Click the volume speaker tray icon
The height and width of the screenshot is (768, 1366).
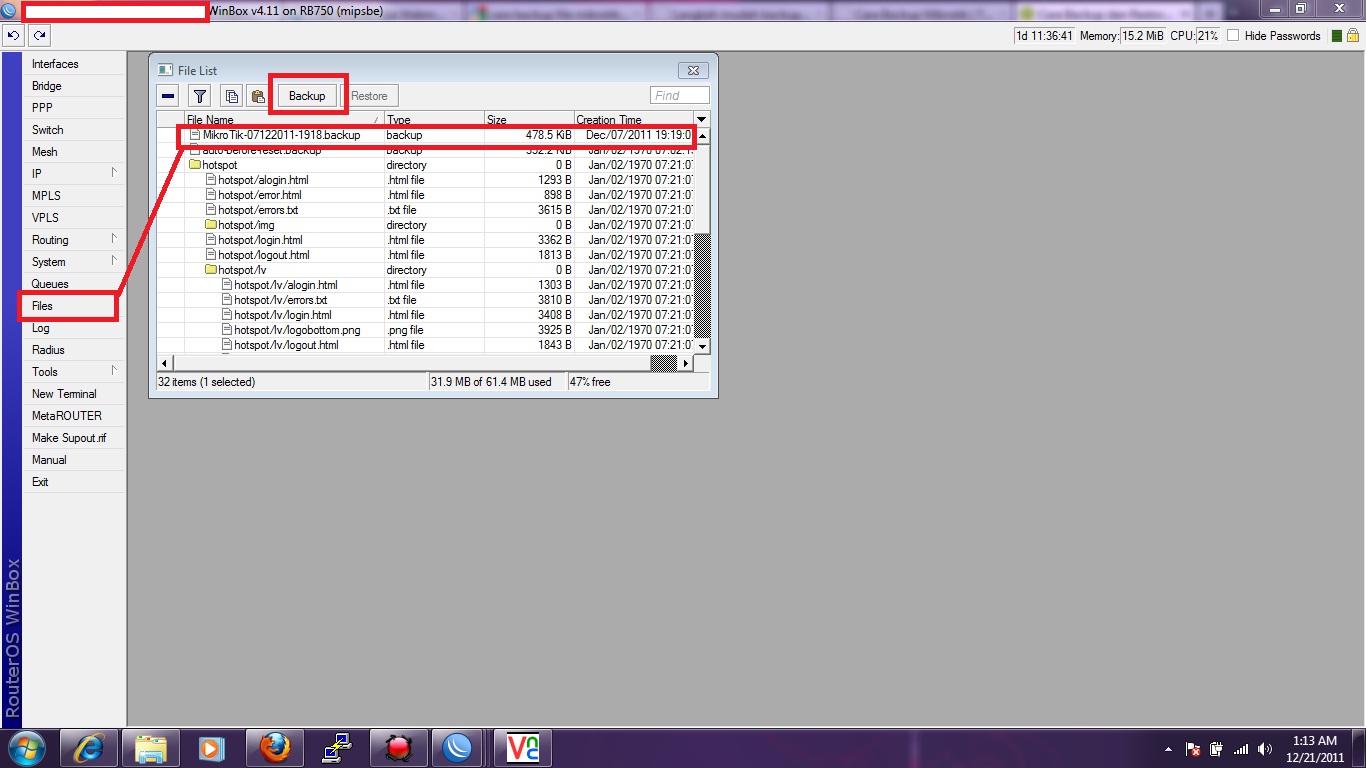[1264, 749]
